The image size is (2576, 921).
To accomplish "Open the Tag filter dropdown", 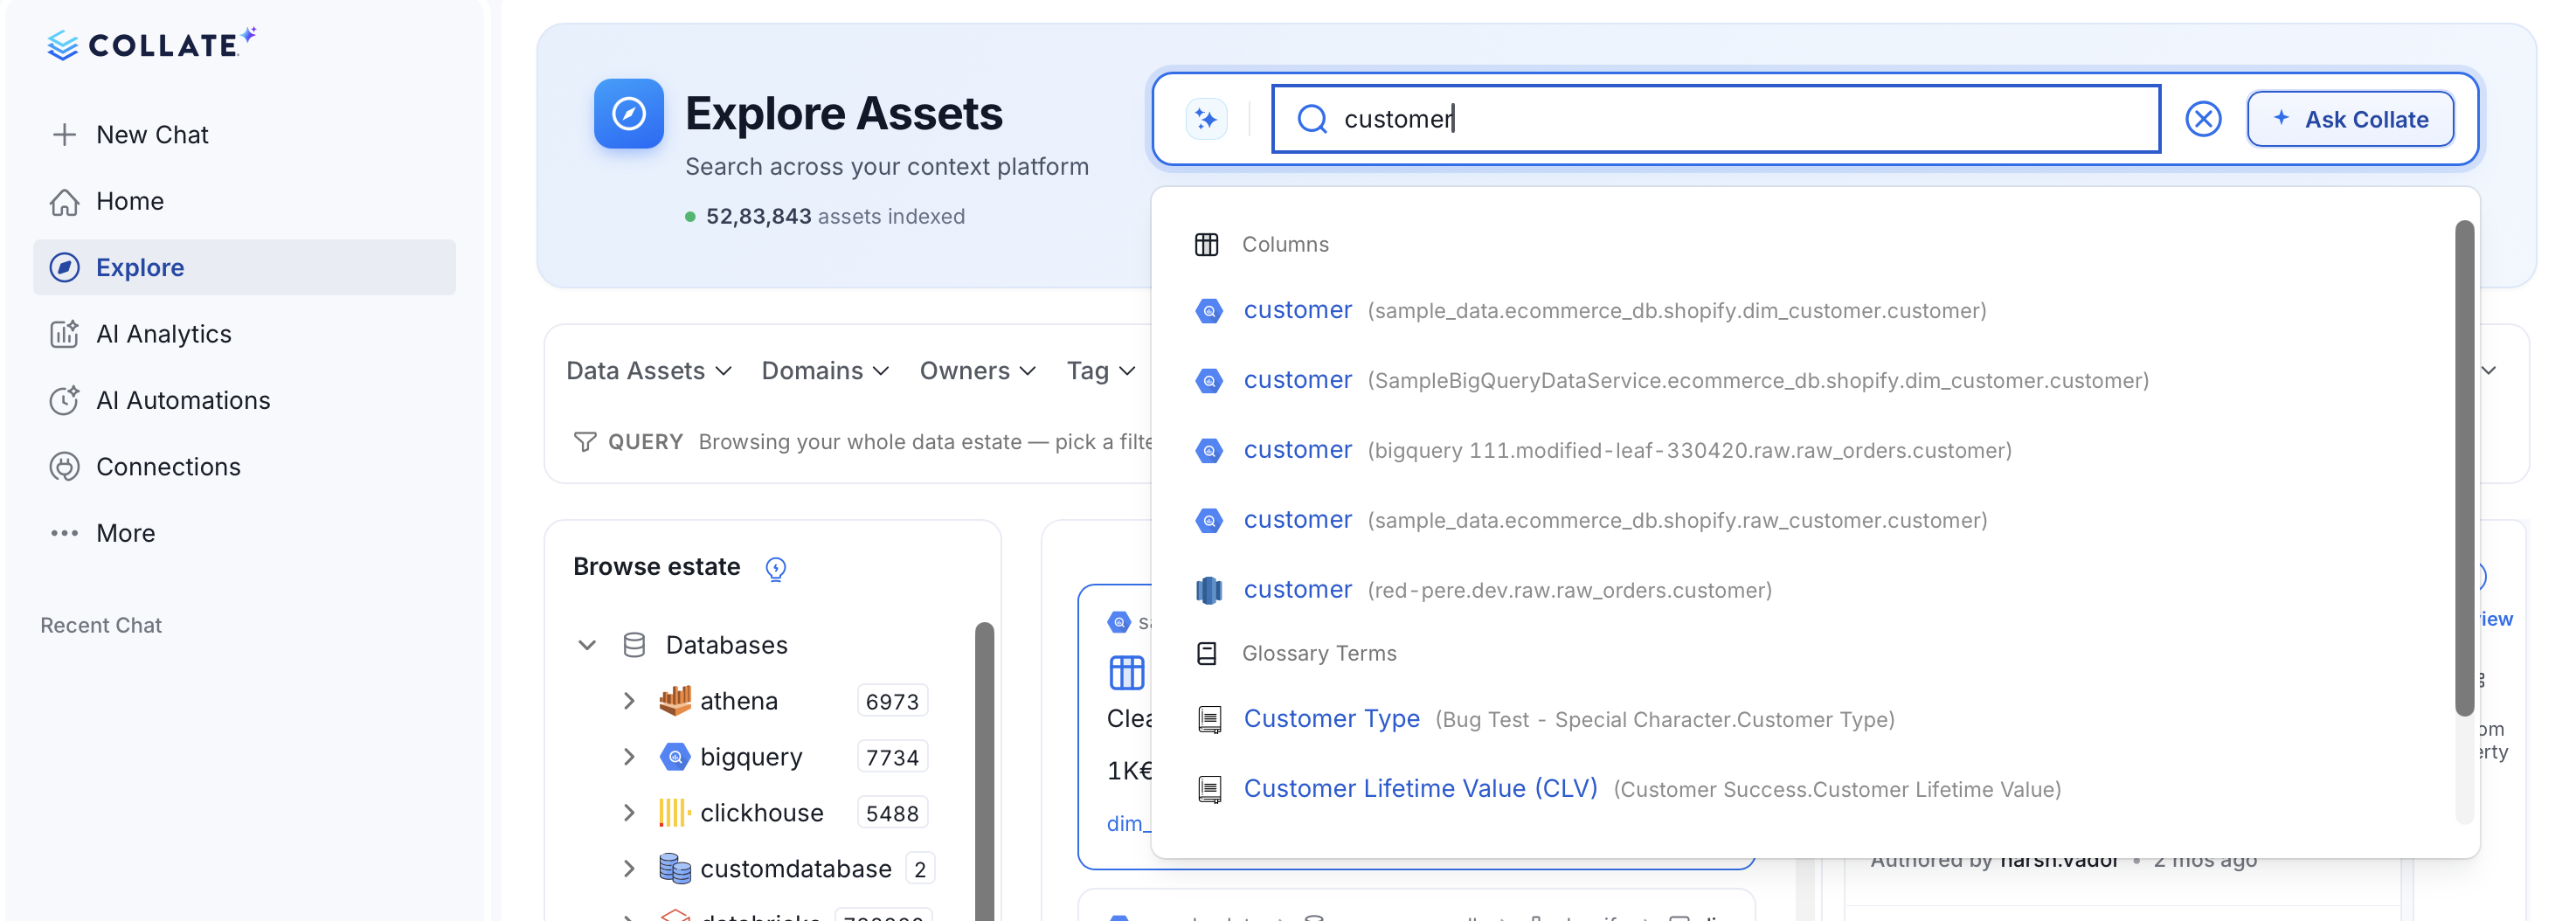I will pyautogui.click(x=1100, y=371).
